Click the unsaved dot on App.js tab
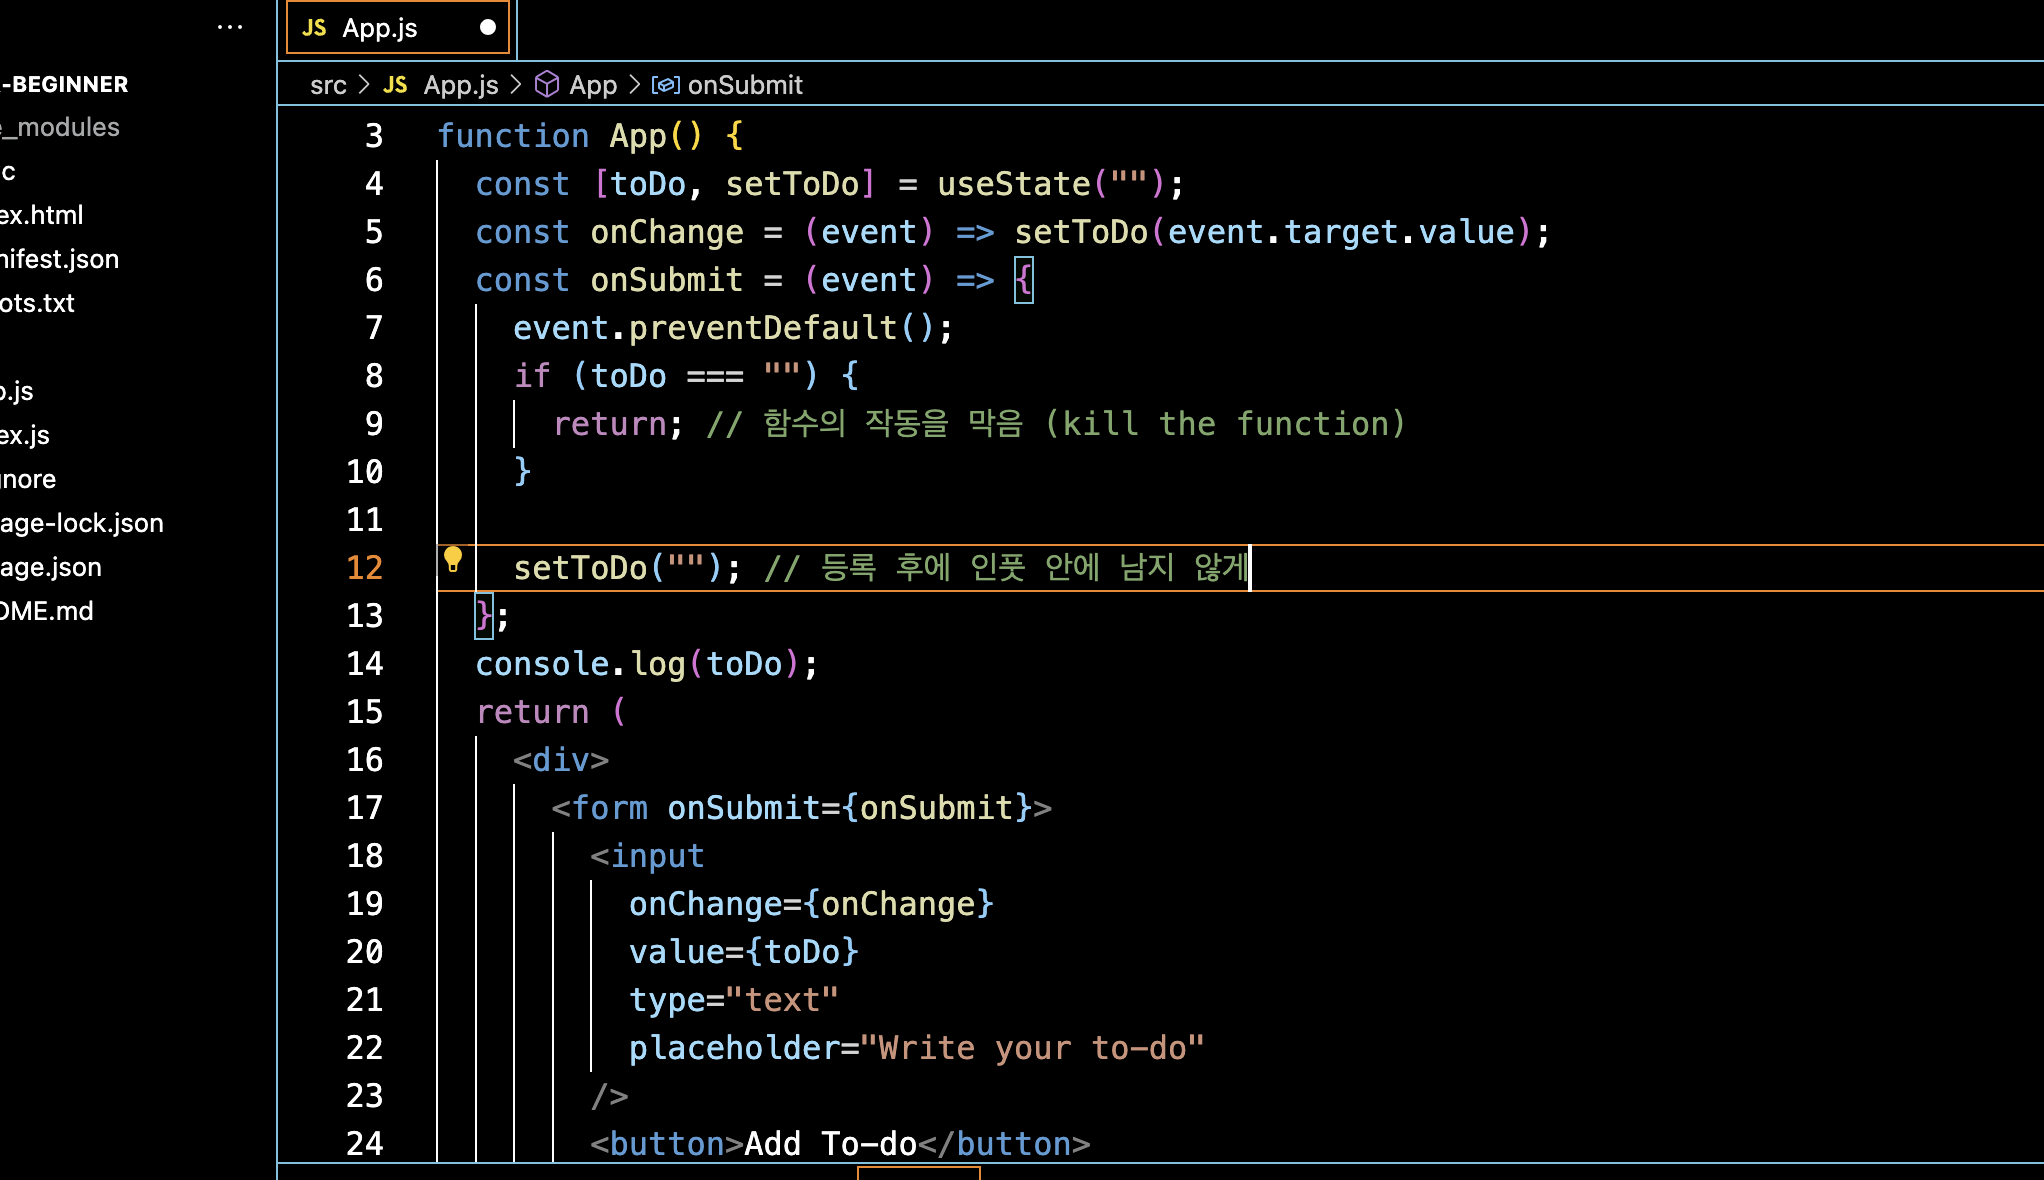The height and width of the screenshot is (1180, 2044). pos(488,28)
